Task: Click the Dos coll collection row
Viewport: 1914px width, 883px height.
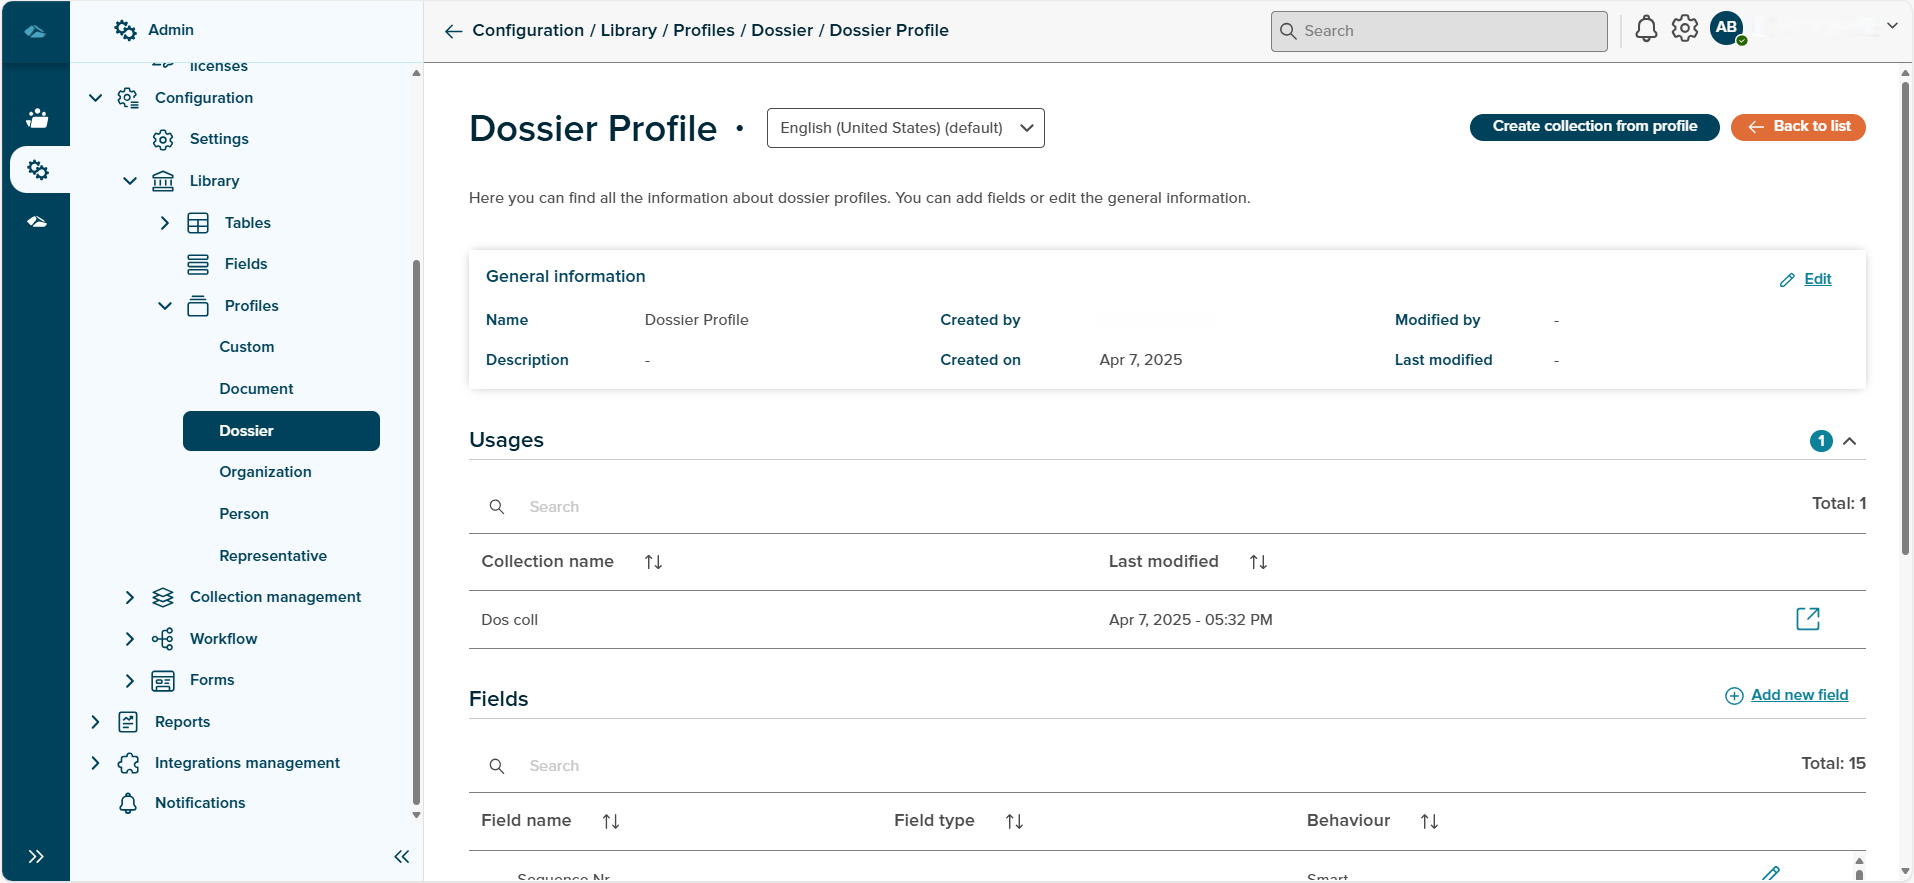Action: [1167, 620]
